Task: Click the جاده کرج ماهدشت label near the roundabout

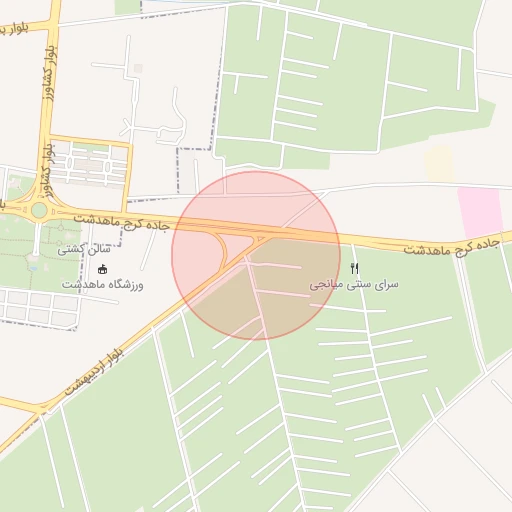Action: pos(122,222)
